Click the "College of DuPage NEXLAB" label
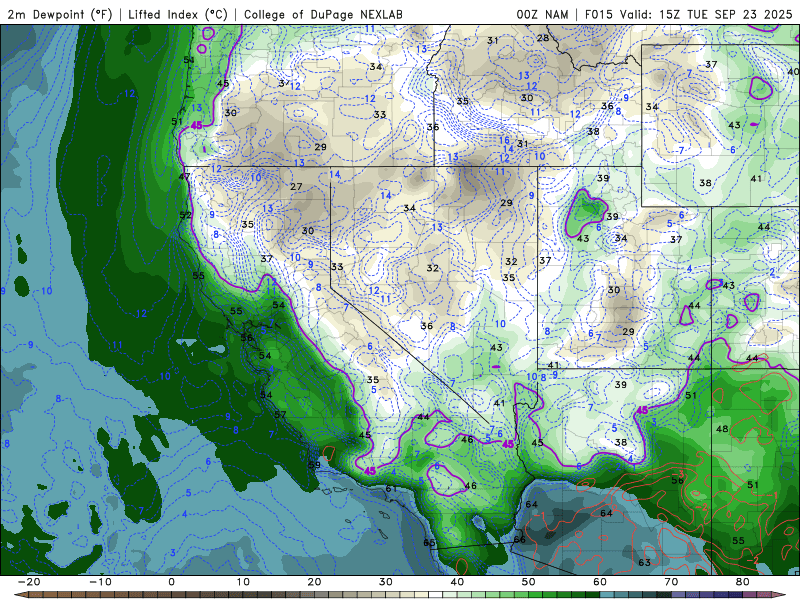Image resolution: width=800 pixels, height=600 pixels. [323, 14]
